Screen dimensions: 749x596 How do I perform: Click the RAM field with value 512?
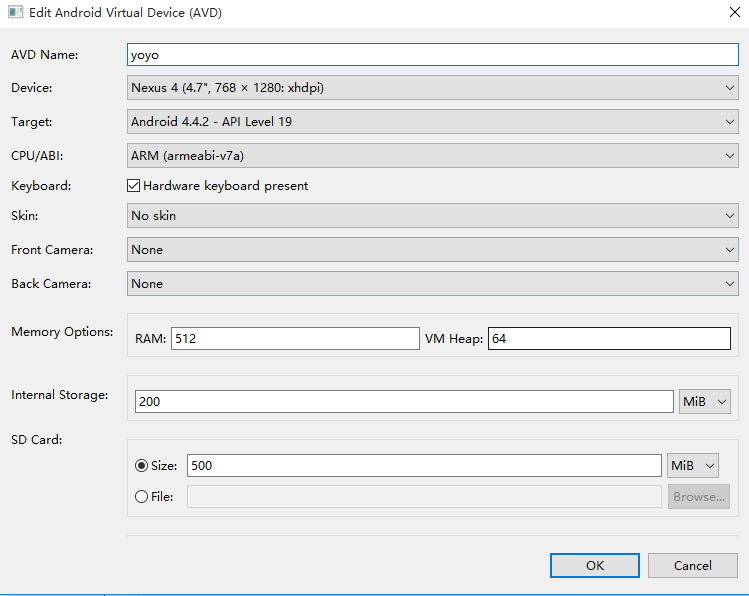(295, 339)
